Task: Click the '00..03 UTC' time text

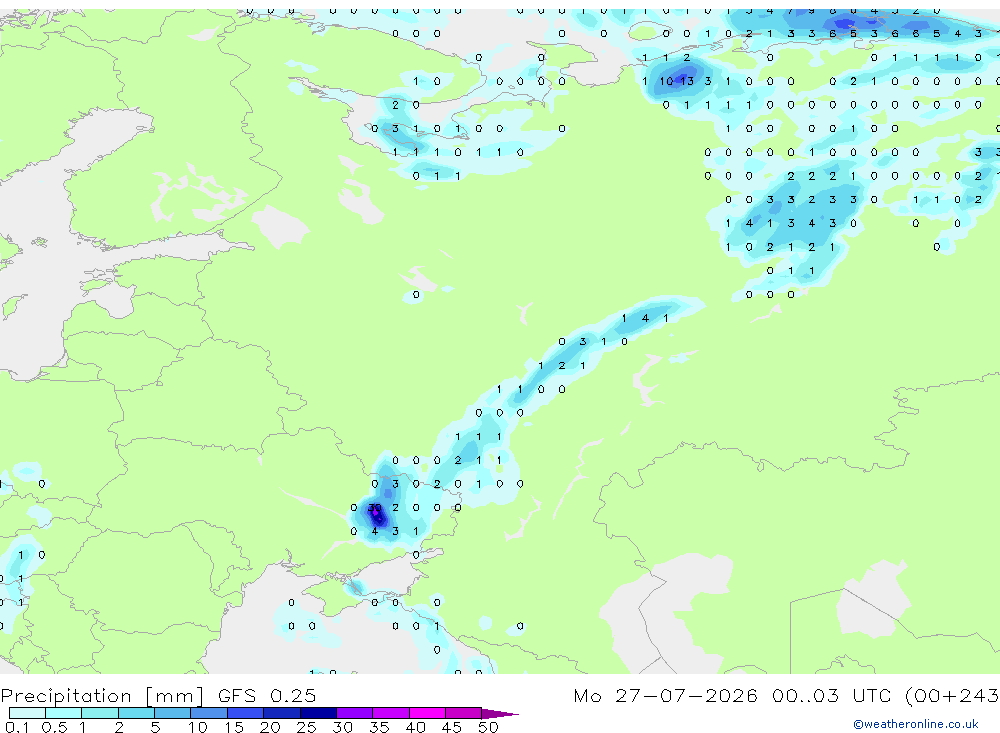Action: pyautogui.click(x=833, y=695)
